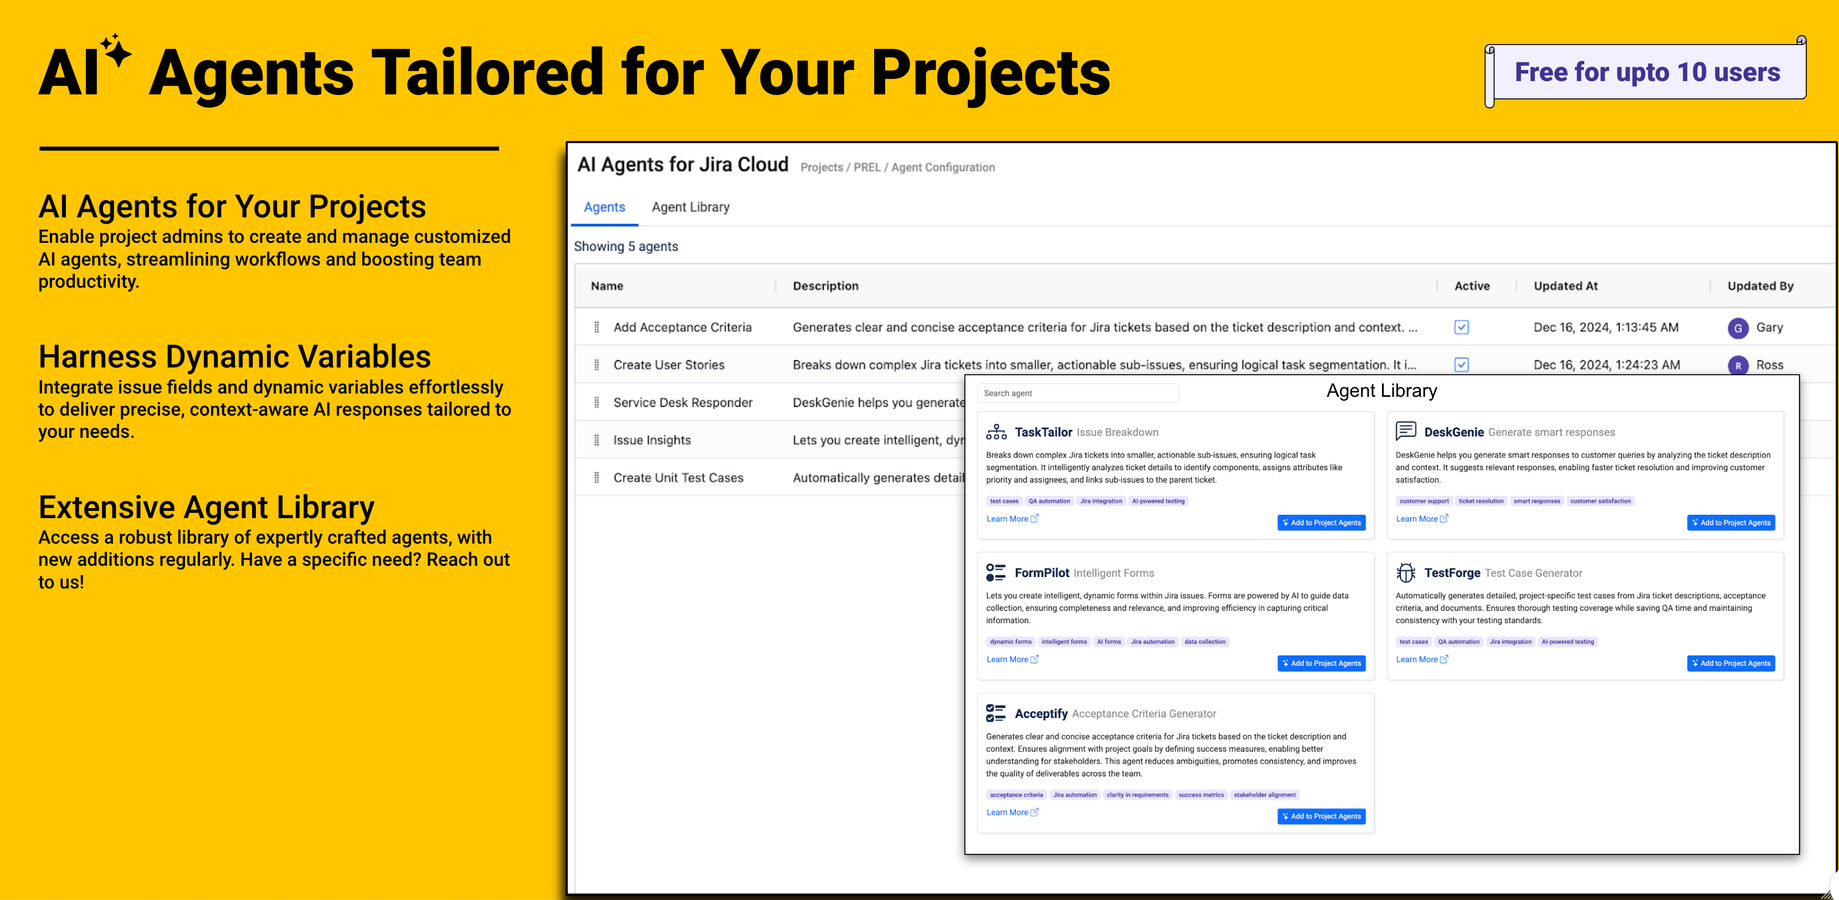Image resolution: width=1839 pixels, height=900 pixels.
Task: Grab the drag handle for Service Desk Responder
Action: [x=597, y=403]
